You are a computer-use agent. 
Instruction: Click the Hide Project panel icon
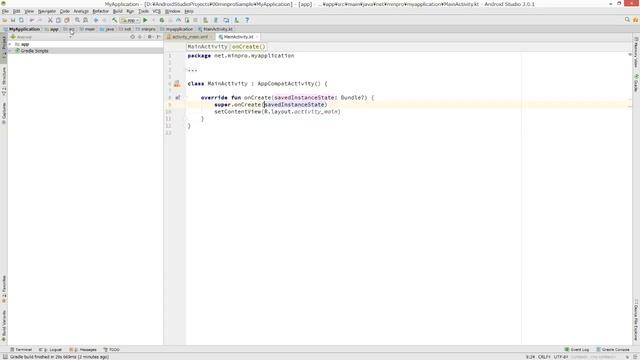(158, 37)
